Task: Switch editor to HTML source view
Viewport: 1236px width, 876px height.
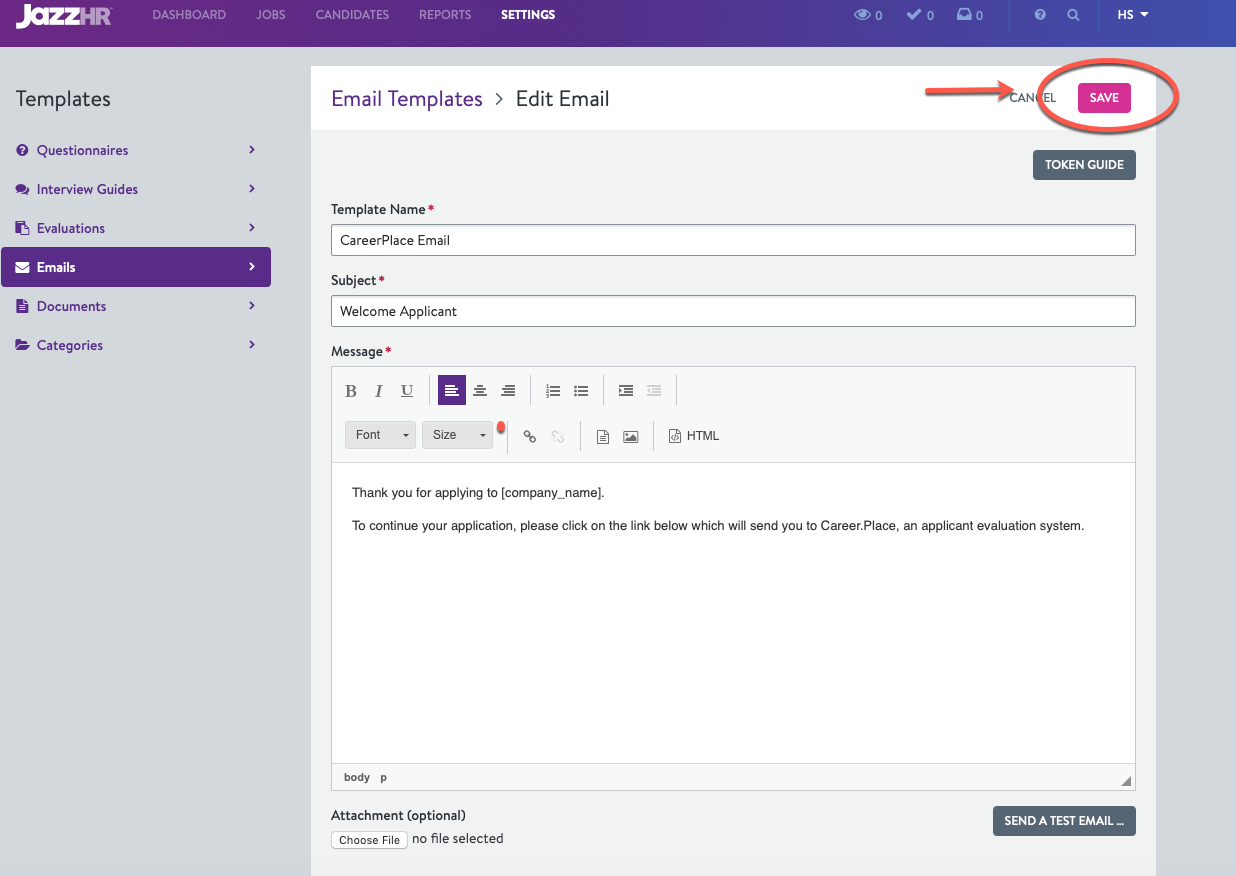Action: coord(694,436)
